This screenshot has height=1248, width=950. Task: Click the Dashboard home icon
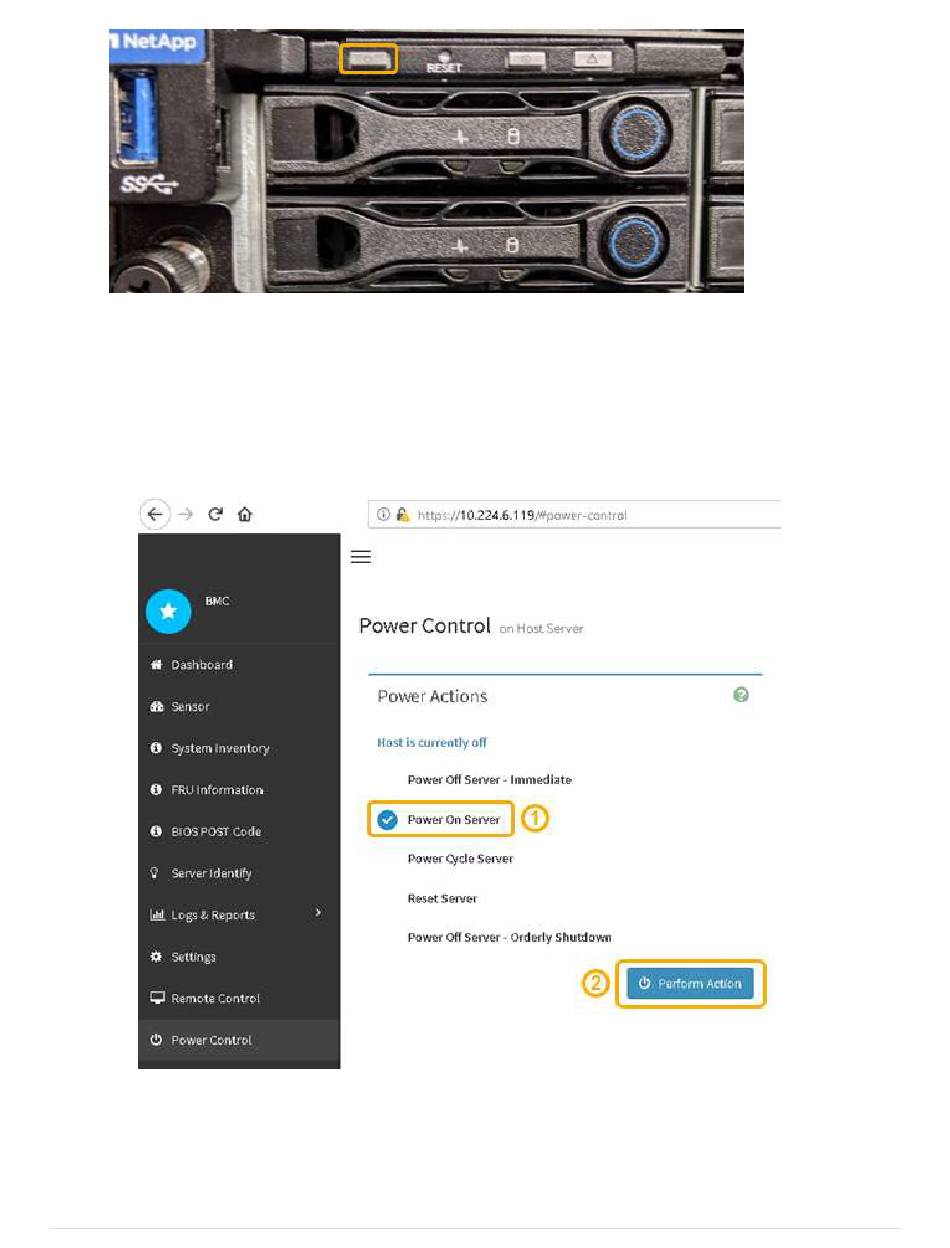tap(156, 665)
